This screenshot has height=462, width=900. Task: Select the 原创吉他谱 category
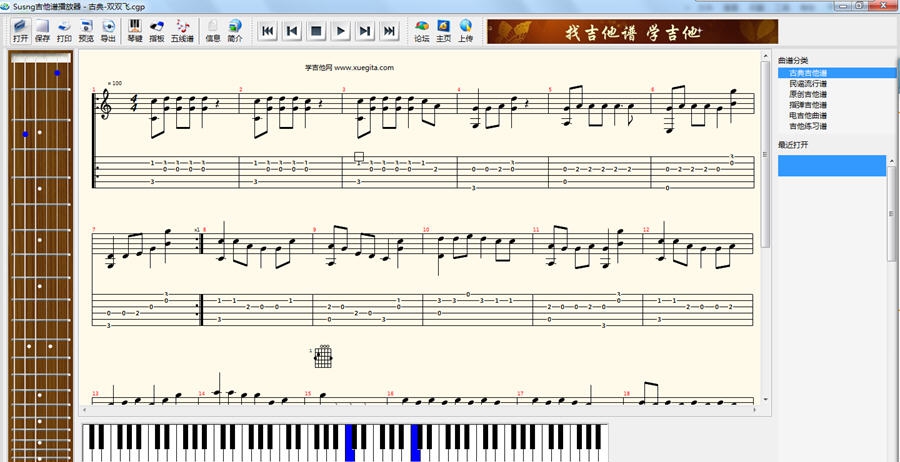(x=808, y=94)
